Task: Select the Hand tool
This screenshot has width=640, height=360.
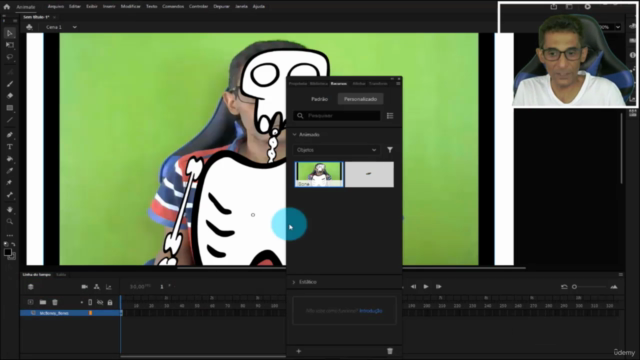Action: pyautogui.click(x=10, y=209)
